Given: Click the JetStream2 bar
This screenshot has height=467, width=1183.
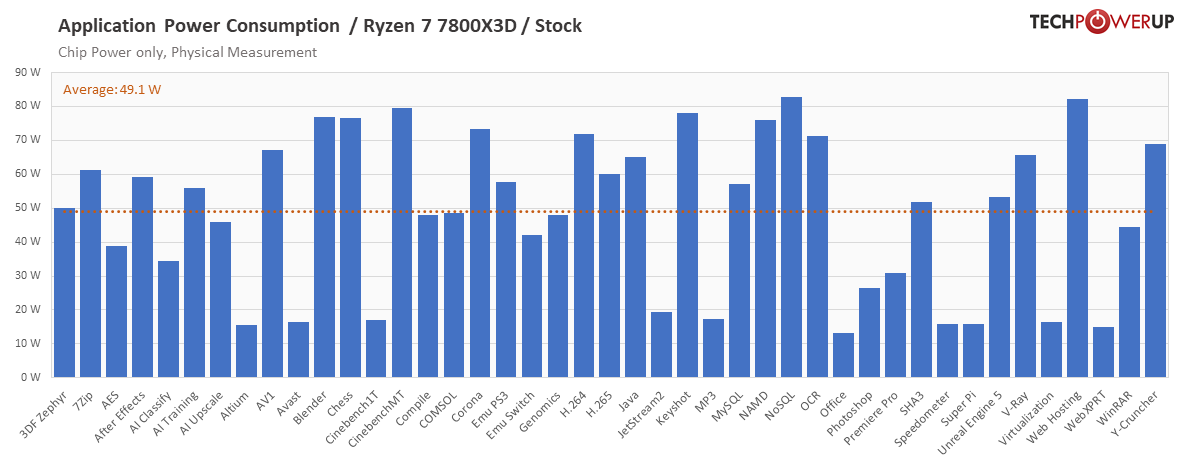Looking at the screenshot, I should (x=662, y=345).
